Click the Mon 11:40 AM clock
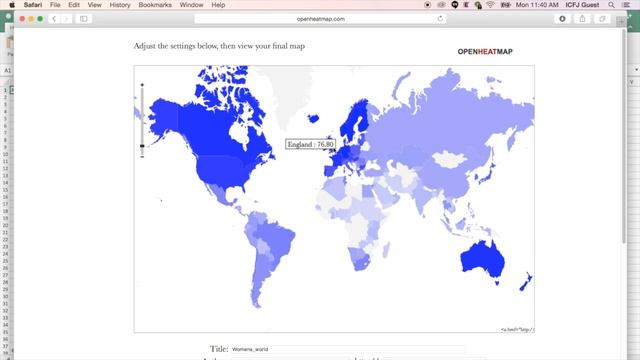Screen dimensions: 640x360 coord(537,5)
